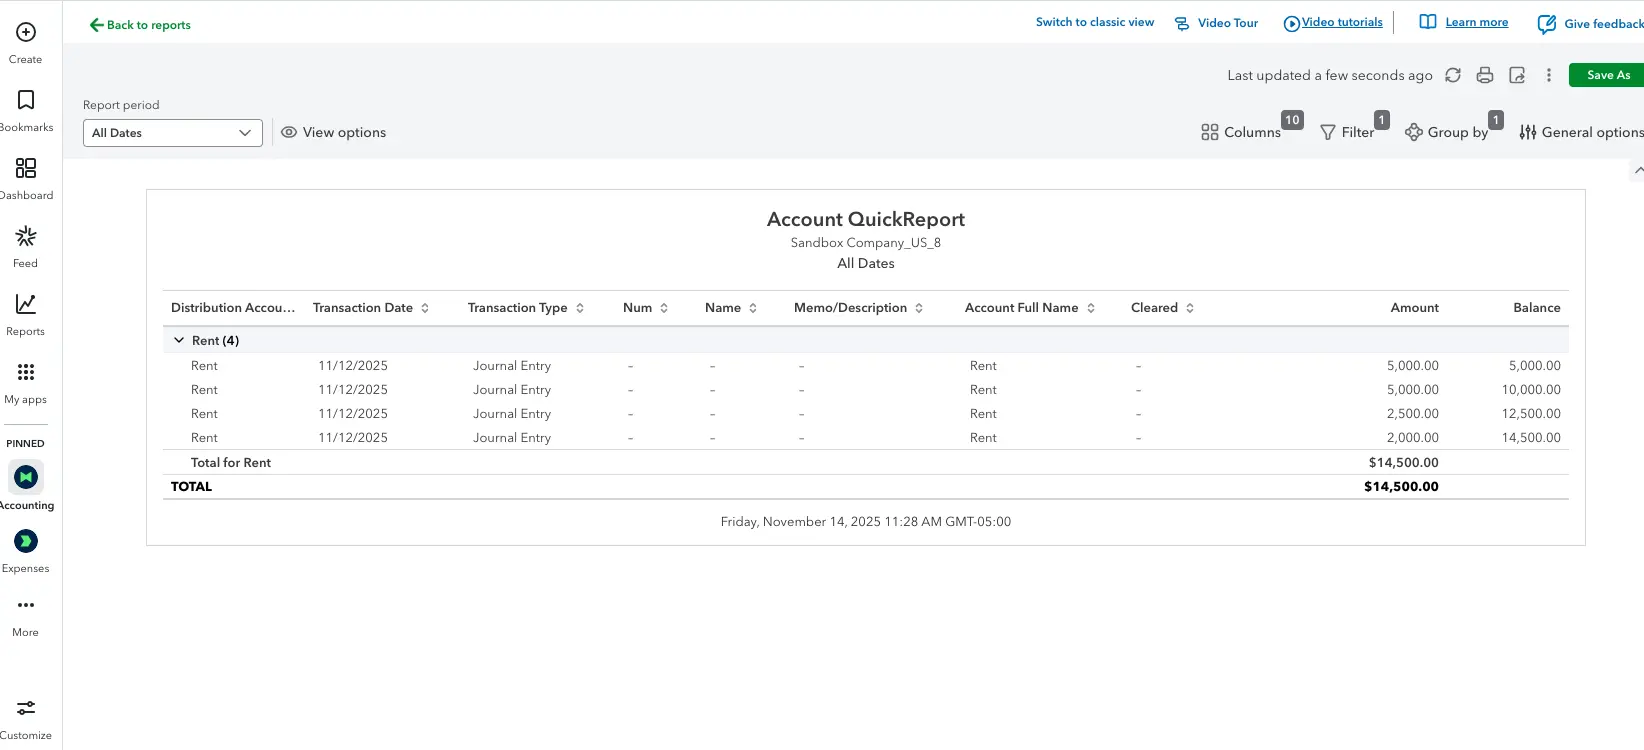Open My apps grid icon
The height and width of the screenshot is (750, 1644).
coord(26,372)
